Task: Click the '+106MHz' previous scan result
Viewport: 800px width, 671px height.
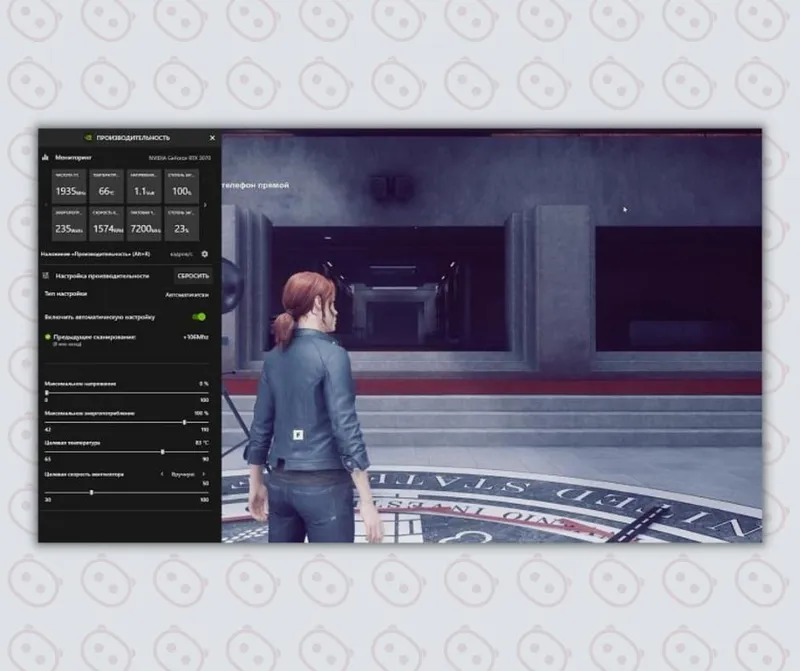Action: (x=196, y=337)
